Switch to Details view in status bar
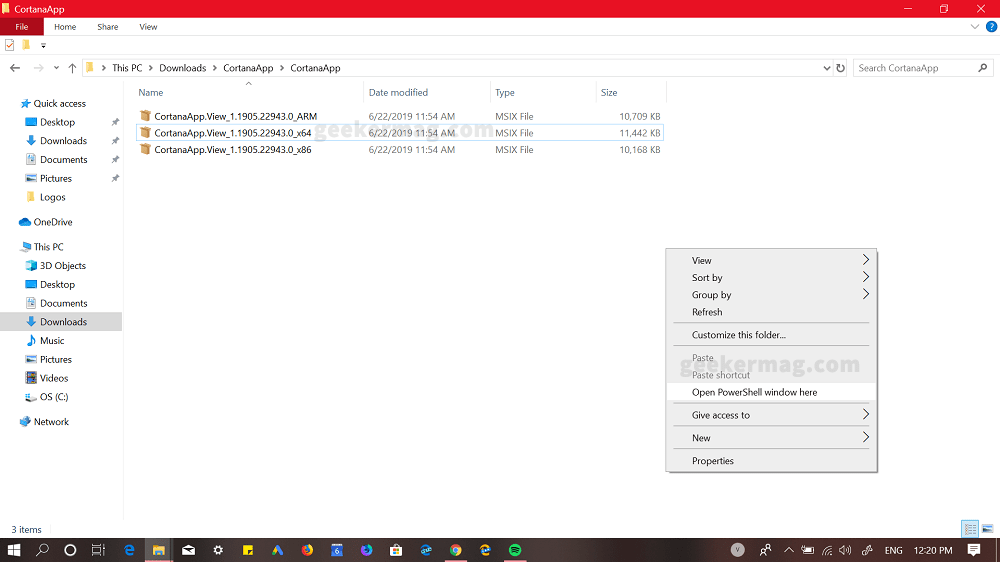Image resolution: width=1000 pixels, height=562 pixels. pyautogui.click(x=970, y=529)
